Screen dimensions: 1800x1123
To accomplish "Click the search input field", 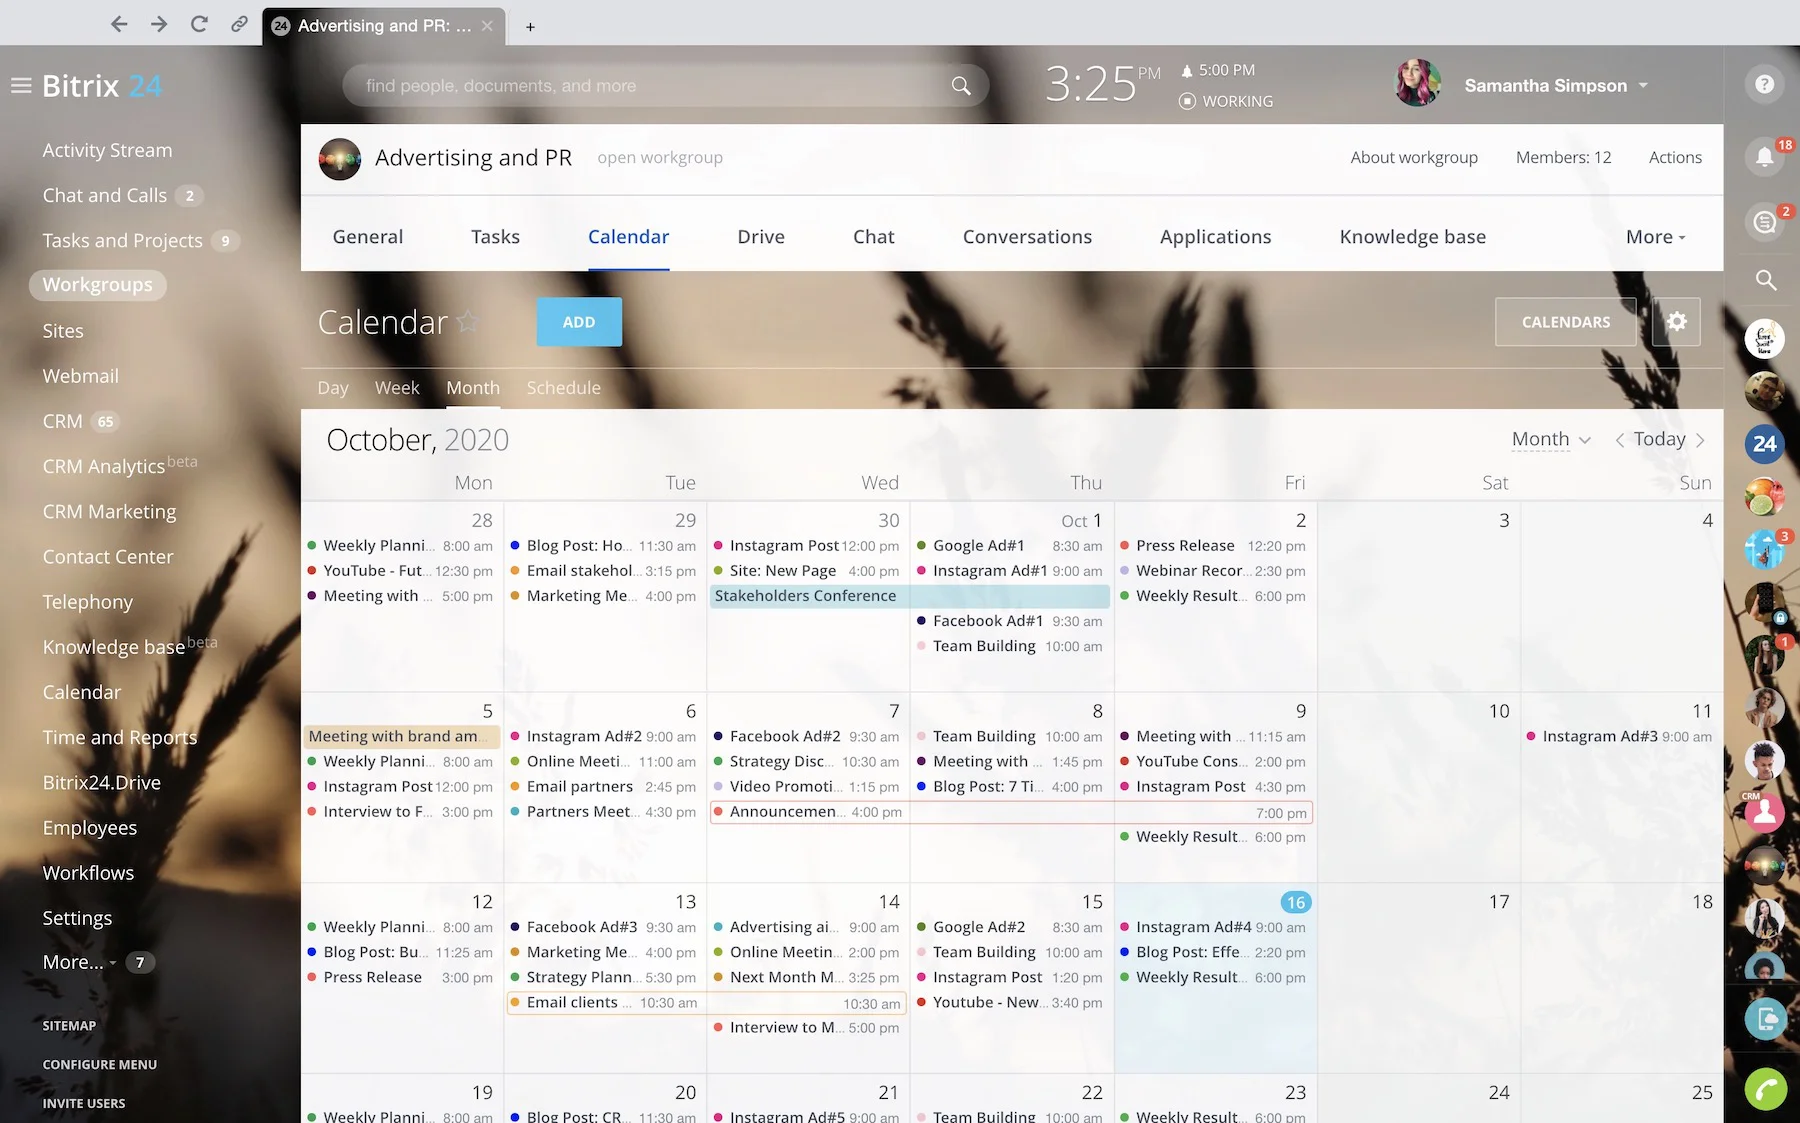I will [650, 86].
